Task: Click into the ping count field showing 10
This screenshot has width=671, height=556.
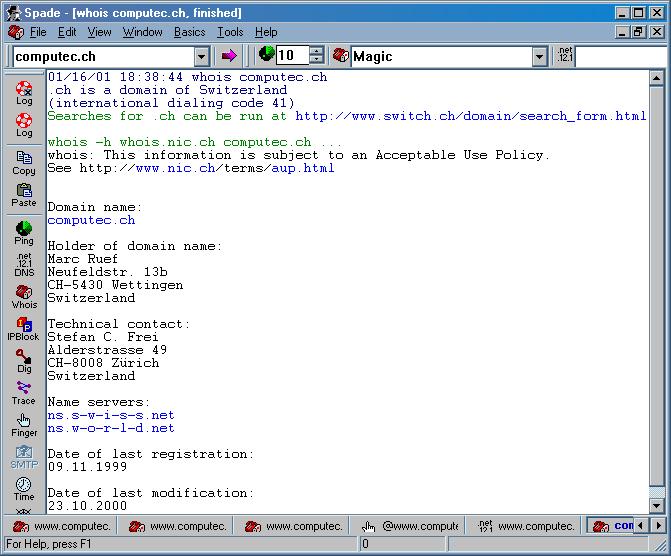Action: pos(293,56)
